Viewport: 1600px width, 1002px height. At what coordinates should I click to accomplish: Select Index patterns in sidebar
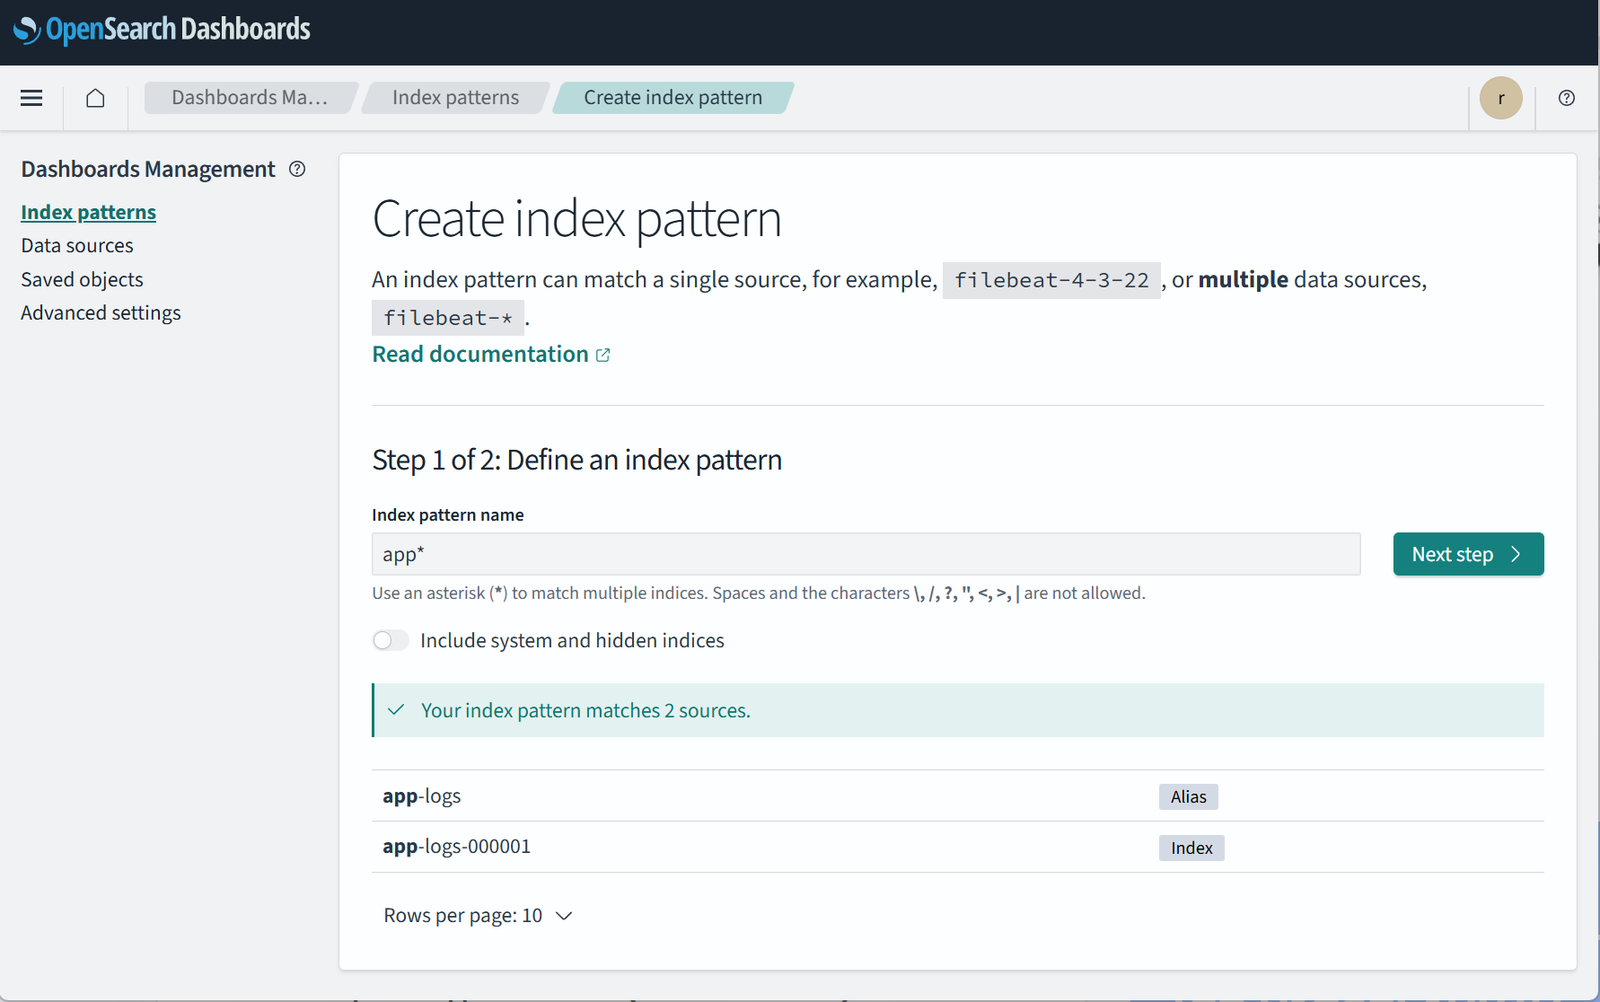[88, 212]
